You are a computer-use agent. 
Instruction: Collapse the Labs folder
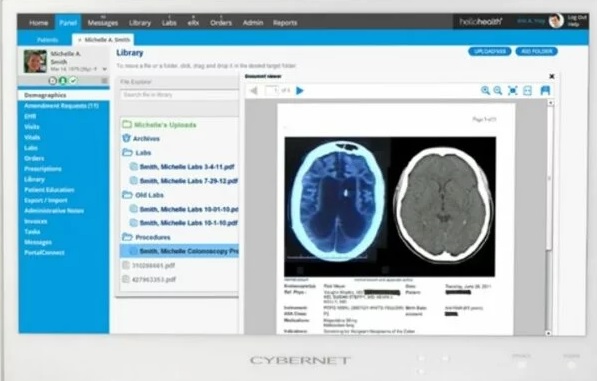click(x=127, y=153)
